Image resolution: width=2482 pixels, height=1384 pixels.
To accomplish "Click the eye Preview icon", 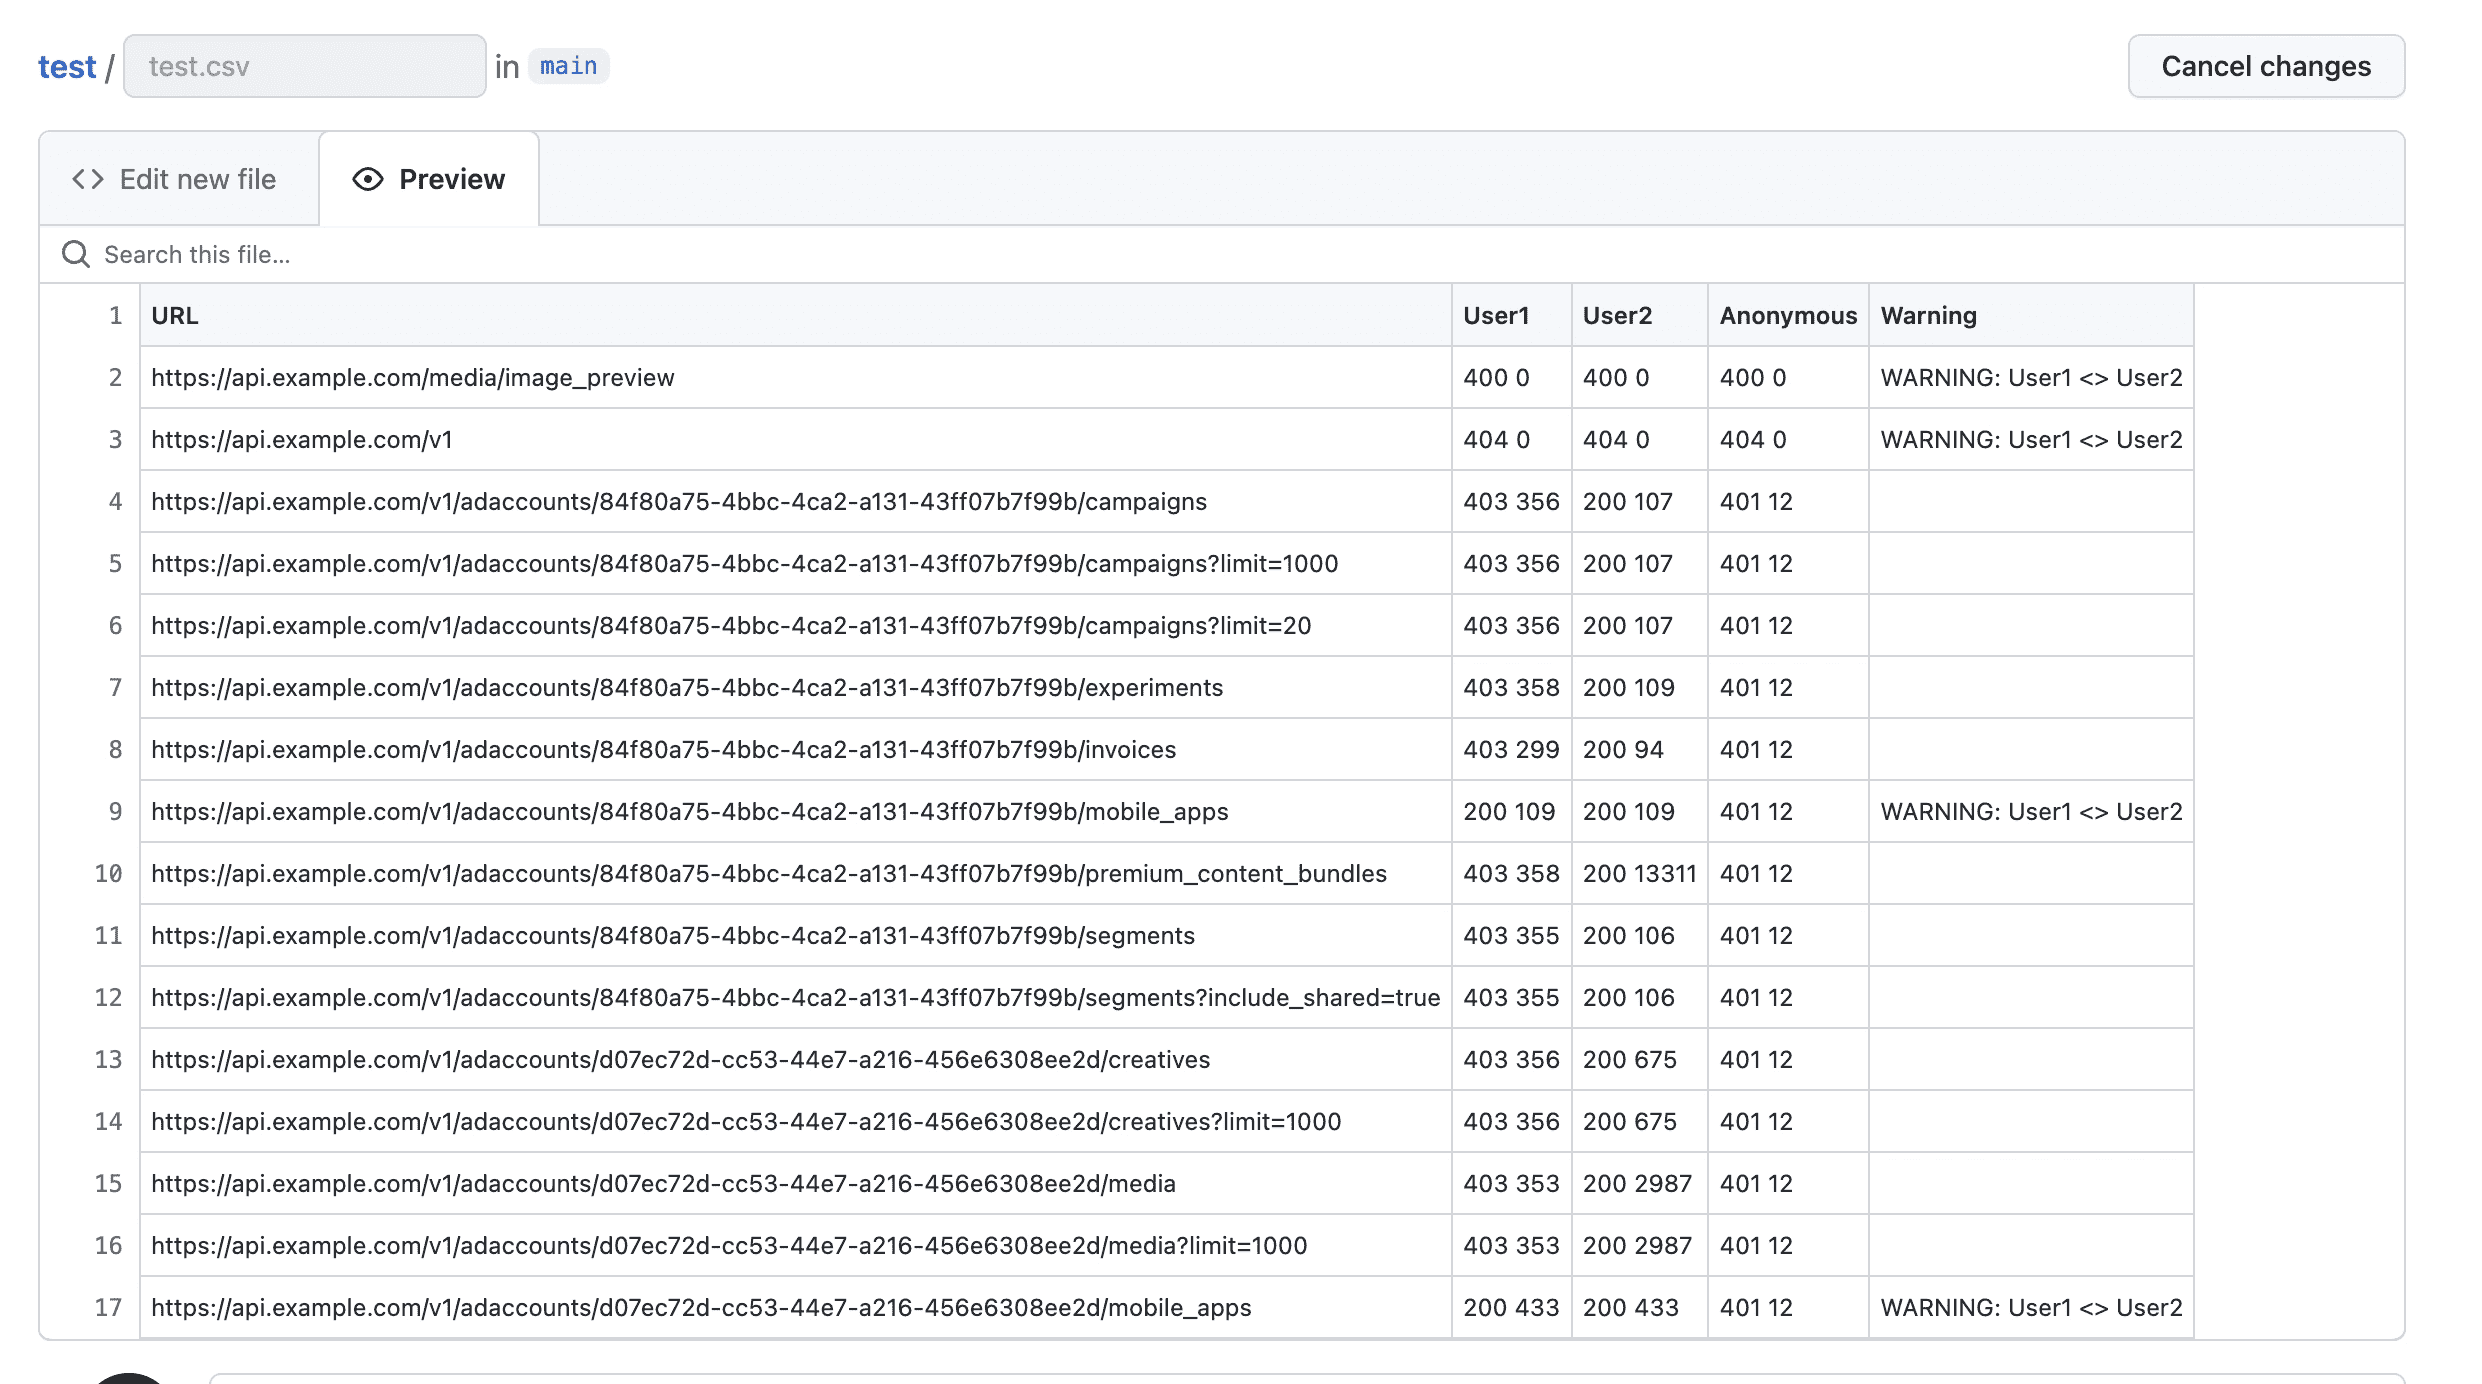I will click(368, 179).
